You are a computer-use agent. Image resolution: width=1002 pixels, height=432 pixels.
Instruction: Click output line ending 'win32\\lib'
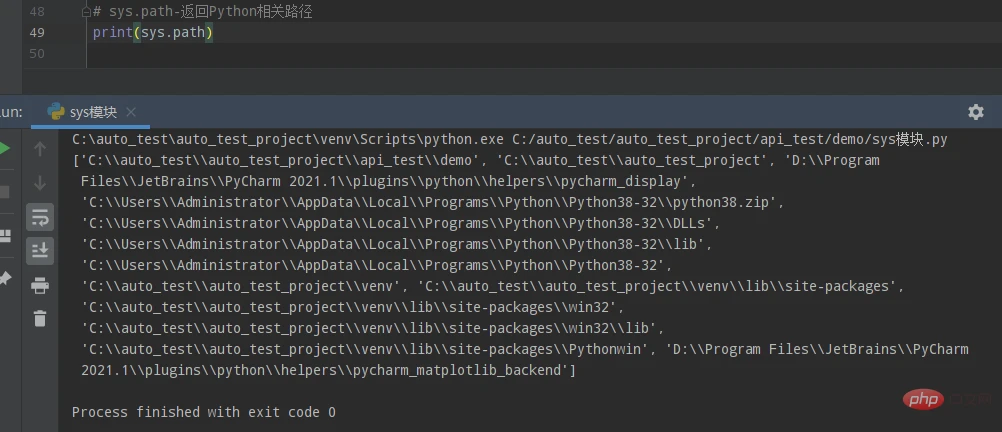click(373, 329)
